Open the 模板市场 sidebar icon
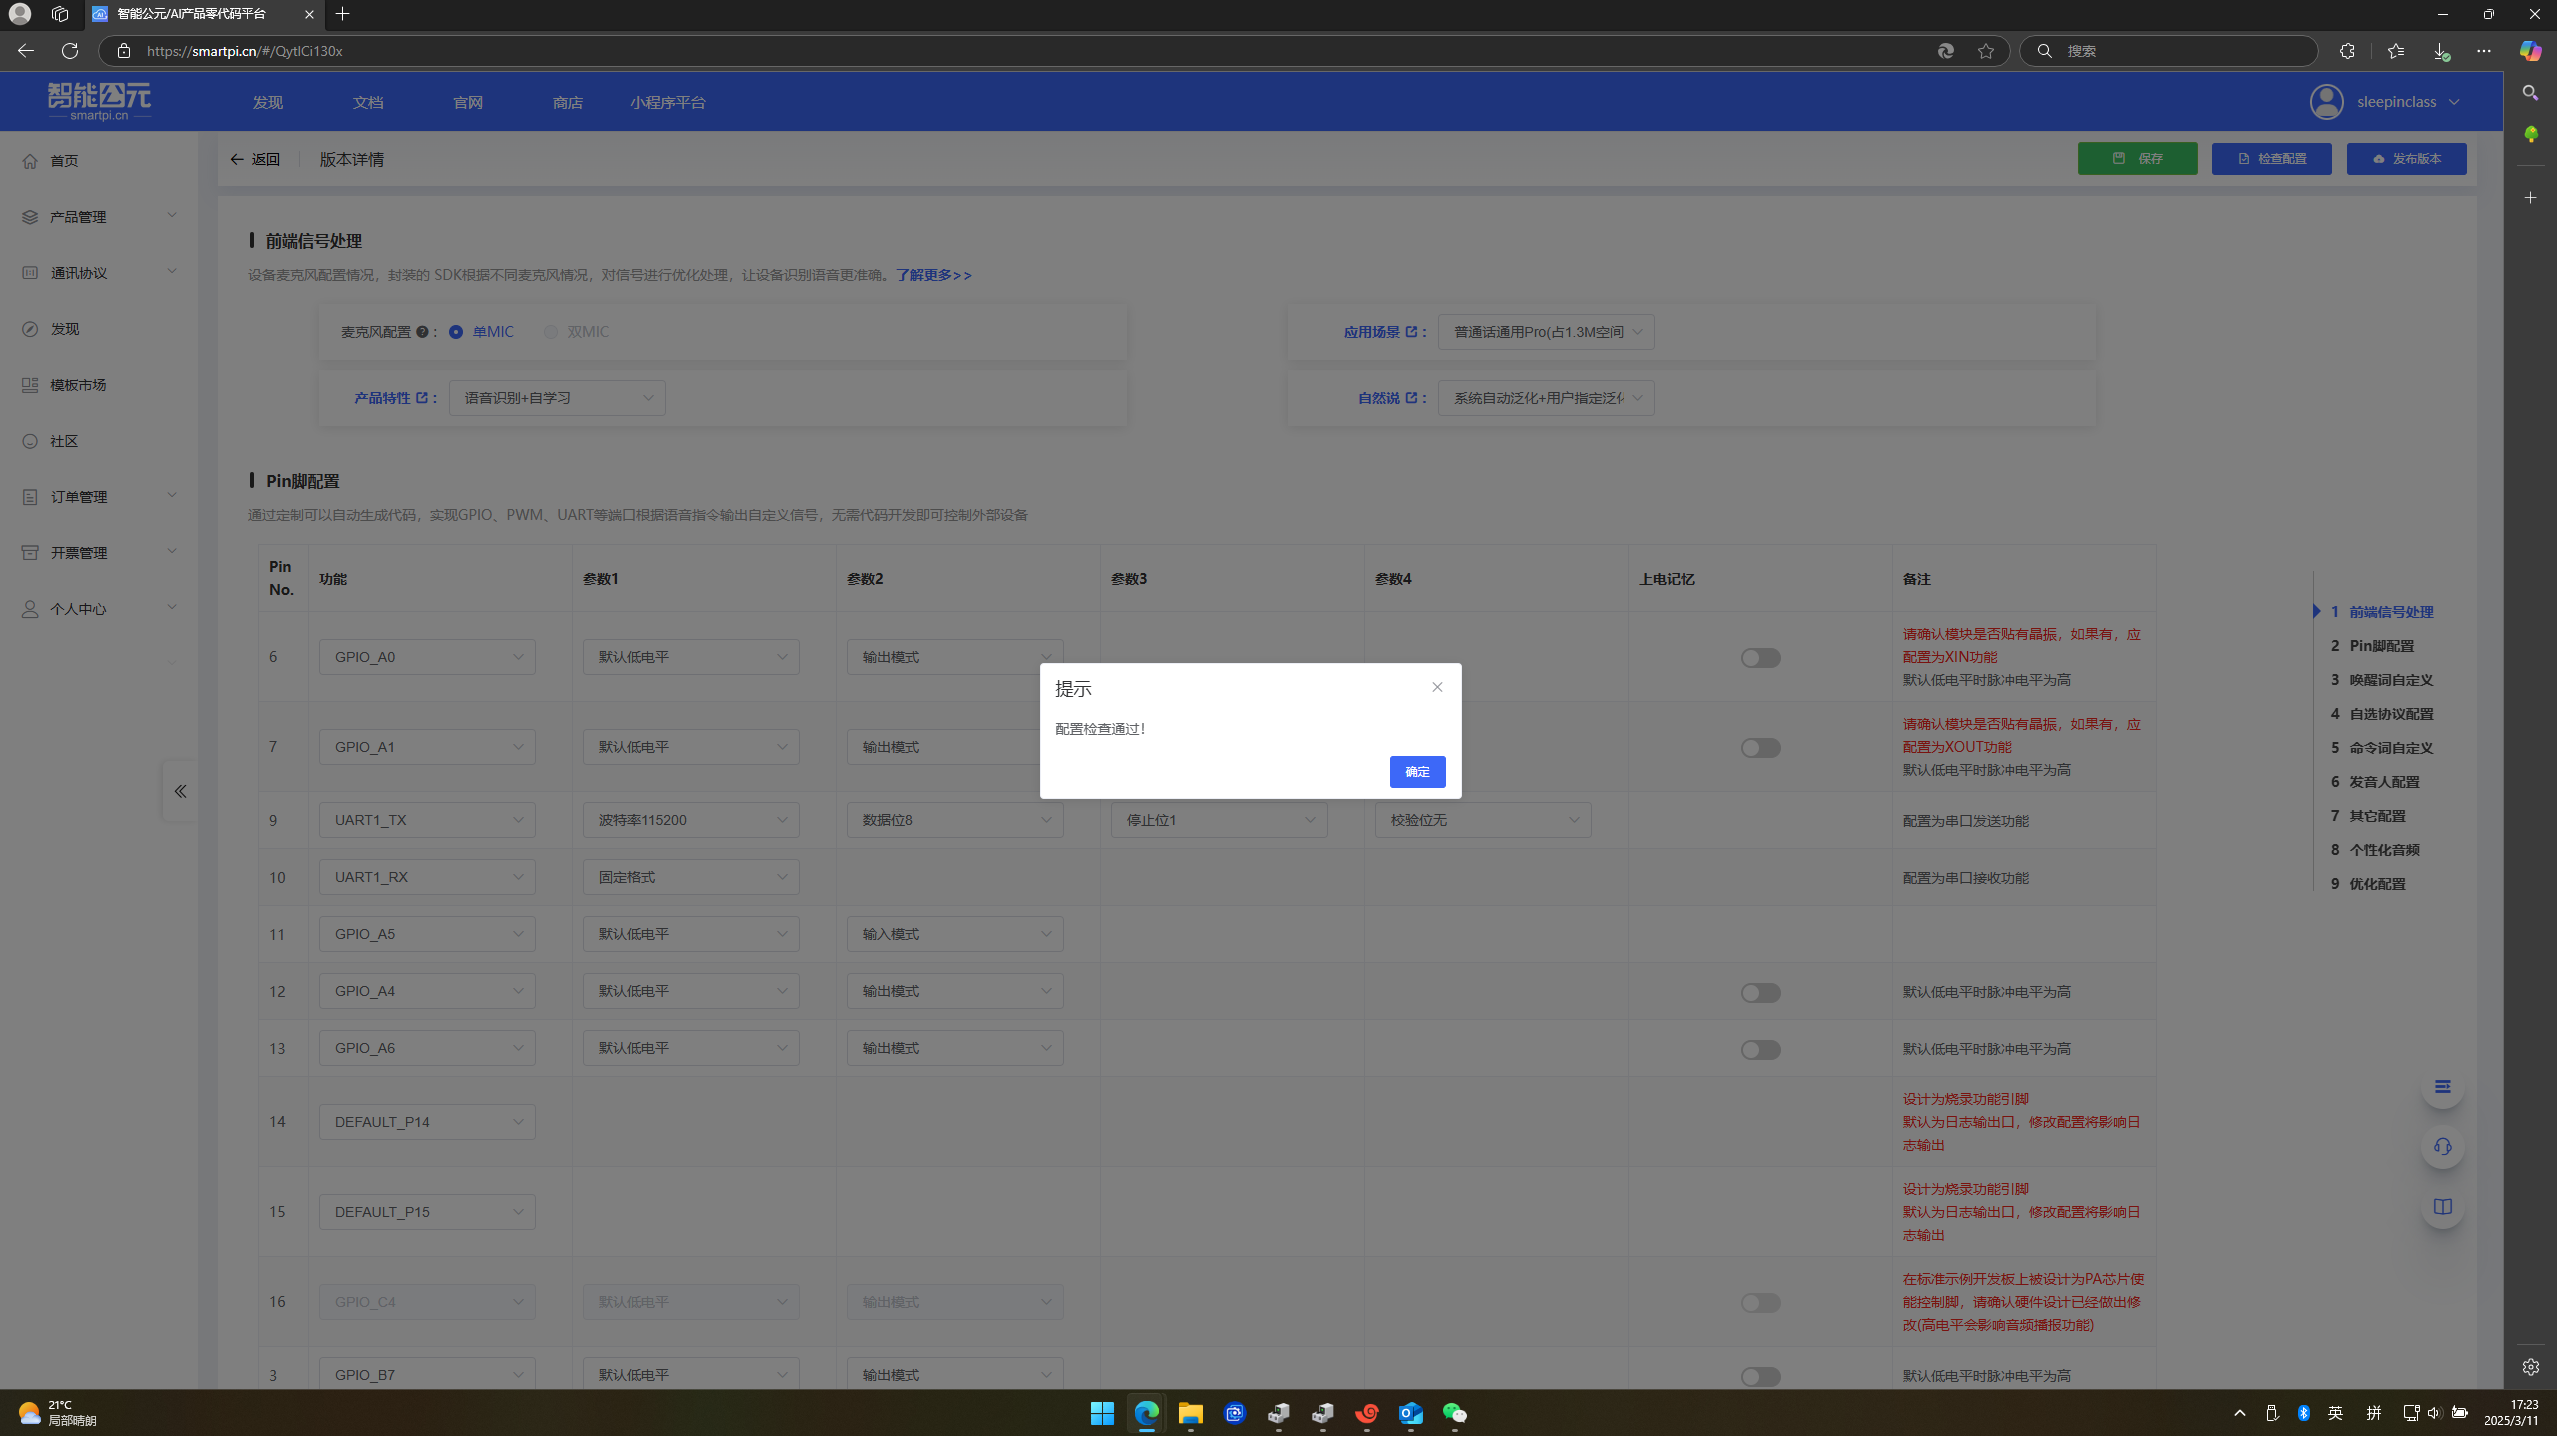Image resolution: width=2557 pixels, height=1436 pixels. 30,385
